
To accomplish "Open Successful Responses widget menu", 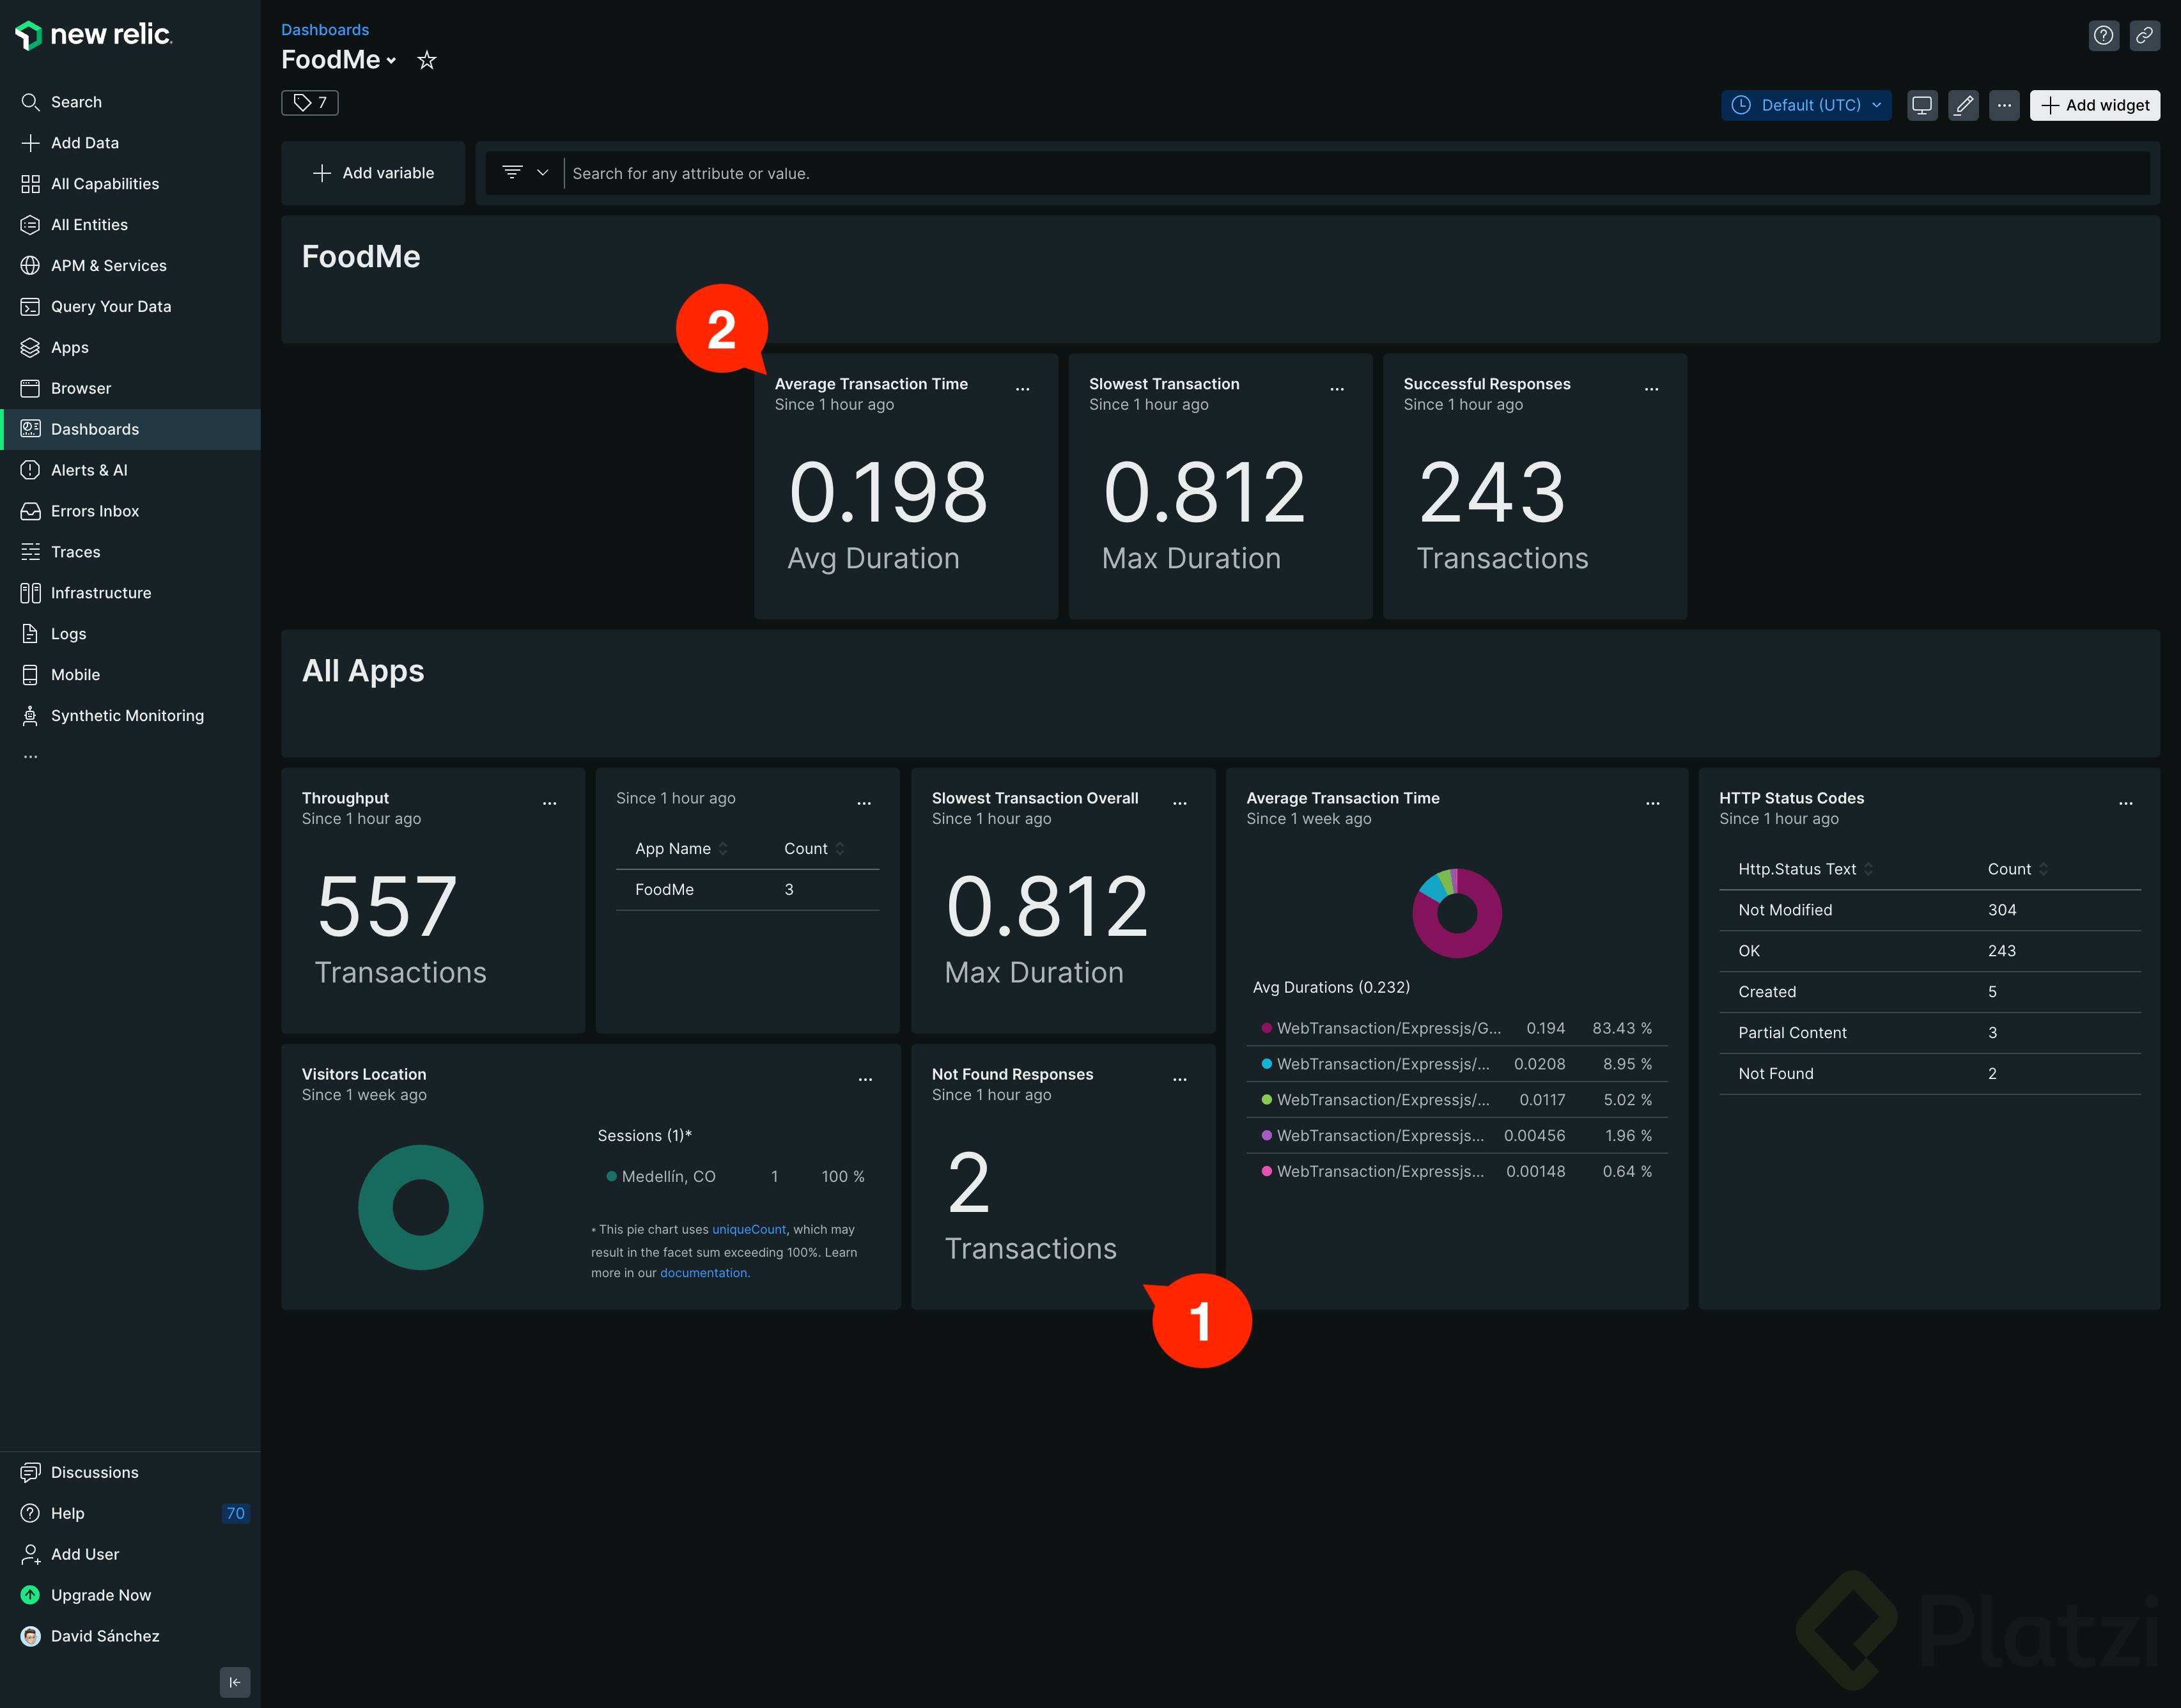I will pyautogui.click(x=1652, y=389).
